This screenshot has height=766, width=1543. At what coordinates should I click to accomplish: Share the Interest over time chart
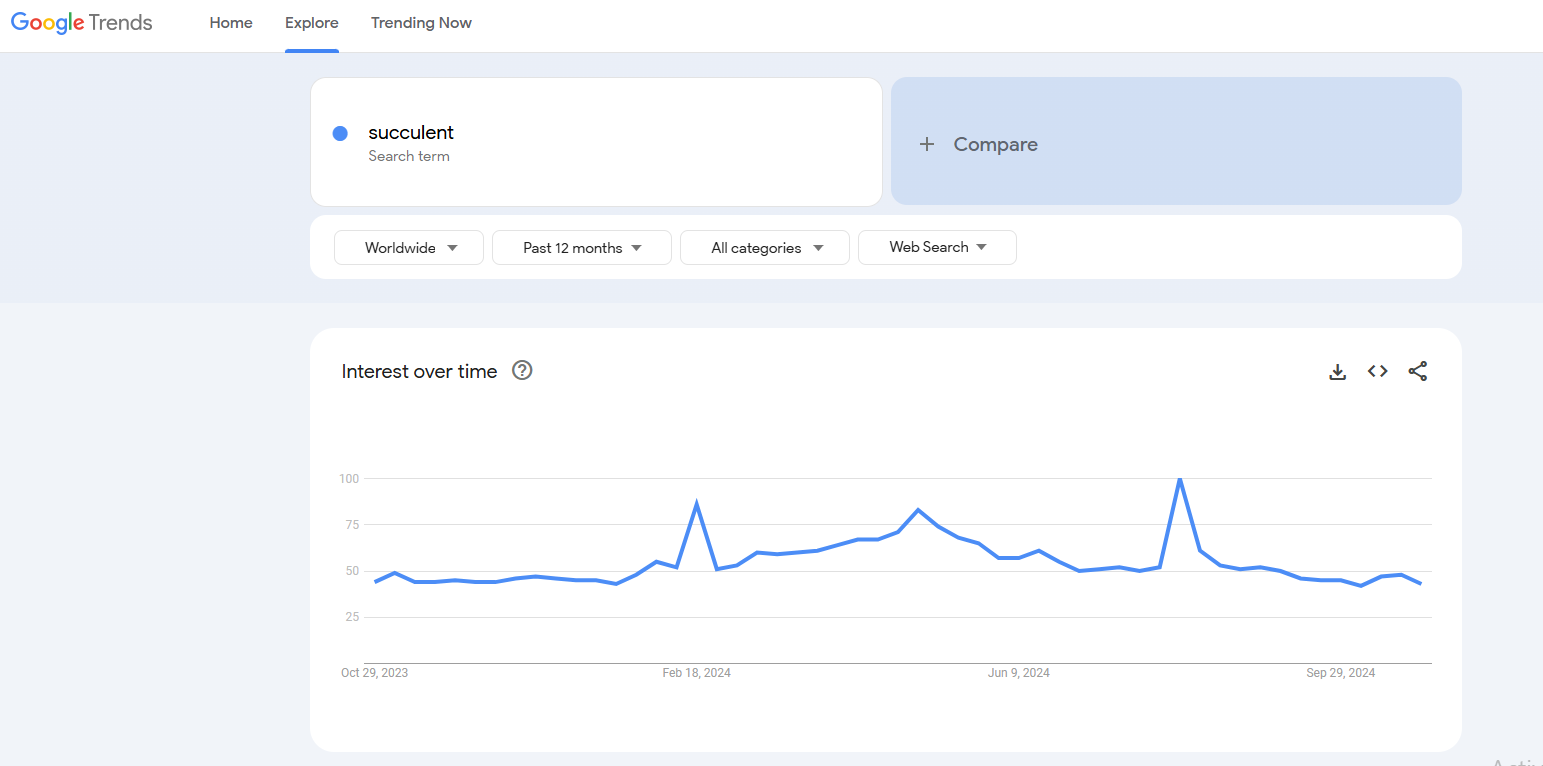point(1418,371)
